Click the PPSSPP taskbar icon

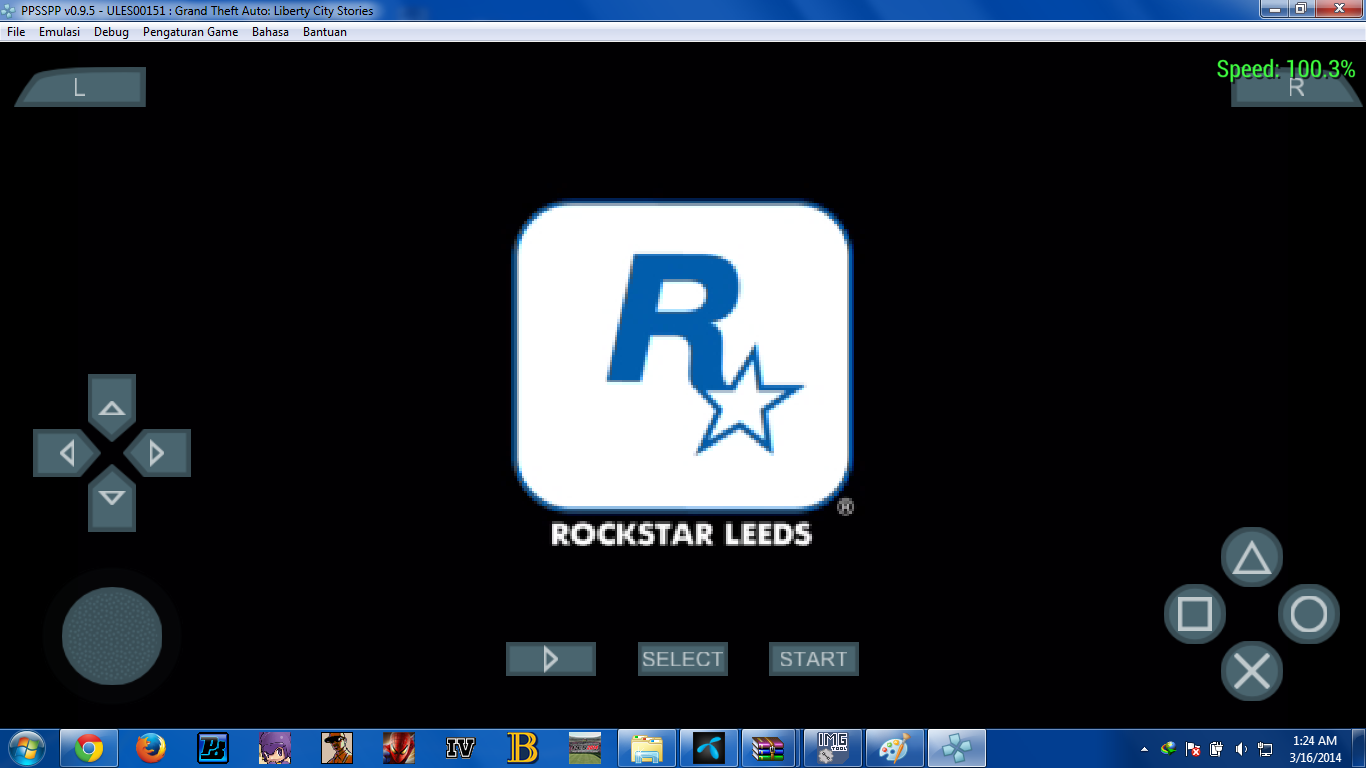[957, 748]
